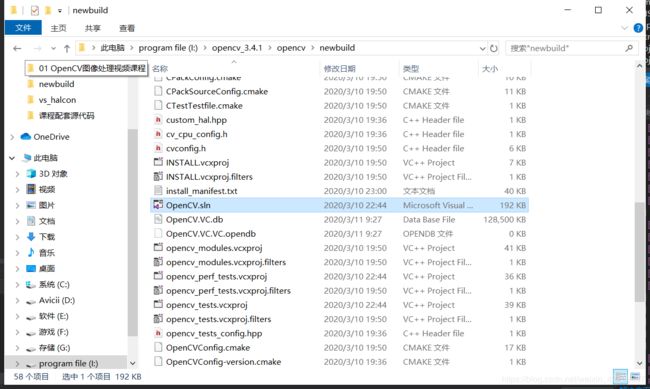Expand the Avicii (D:) drive node
The height and width of the screenshot is (389, 650).
[17, 300]
